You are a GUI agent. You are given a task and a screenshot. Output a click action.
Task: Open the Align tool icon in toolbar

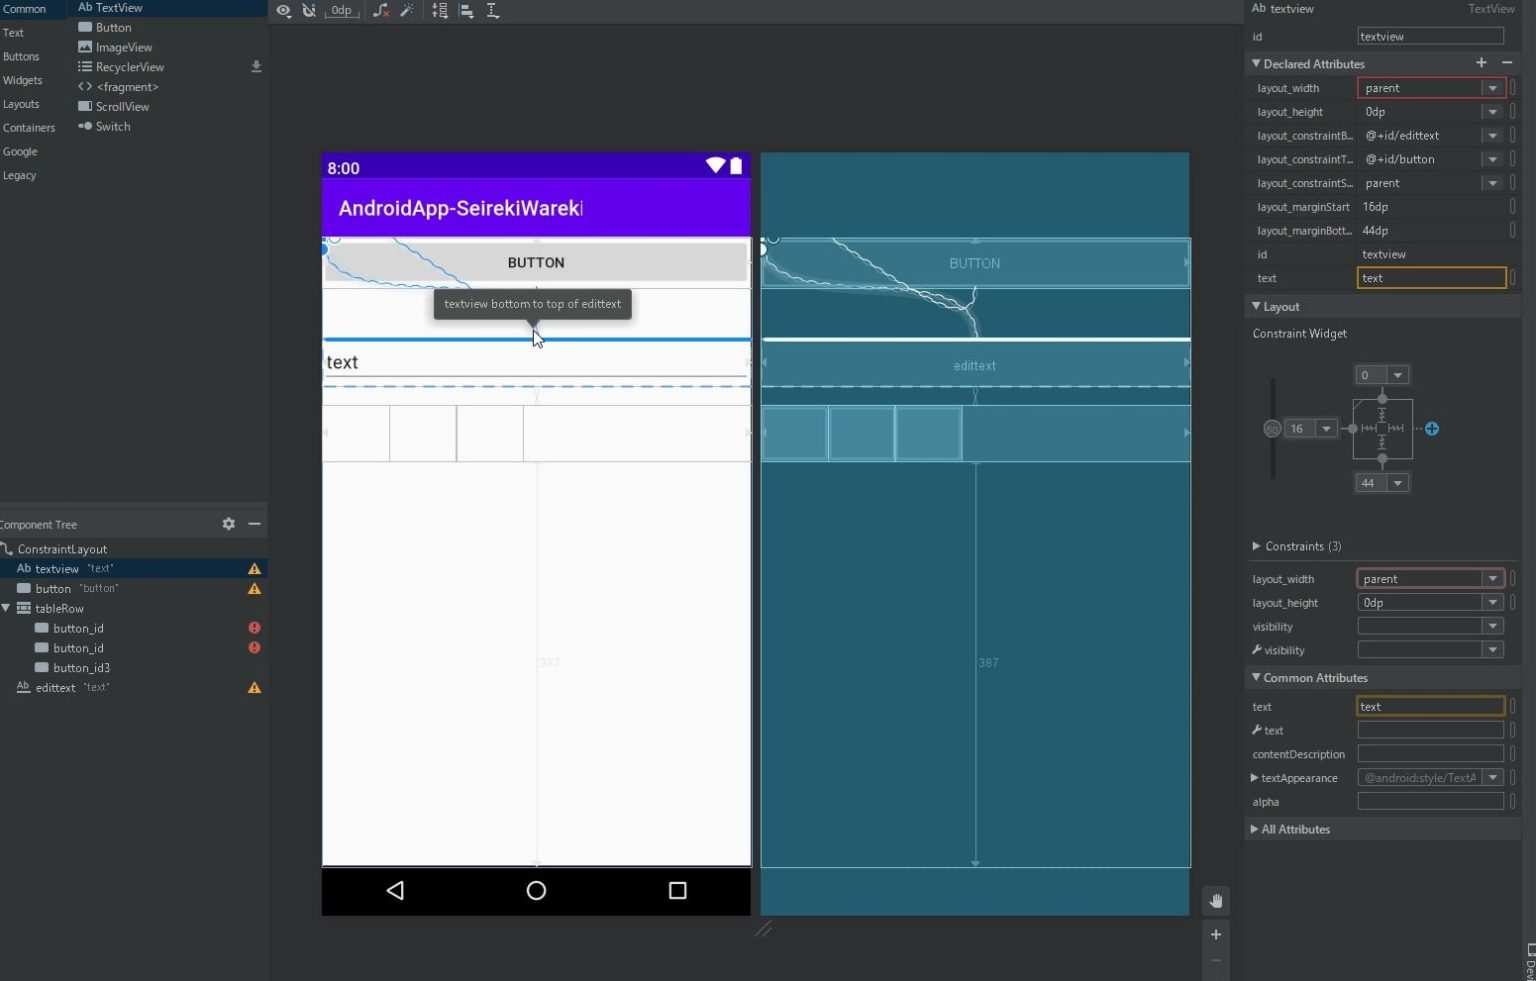(x=465, y=11)
